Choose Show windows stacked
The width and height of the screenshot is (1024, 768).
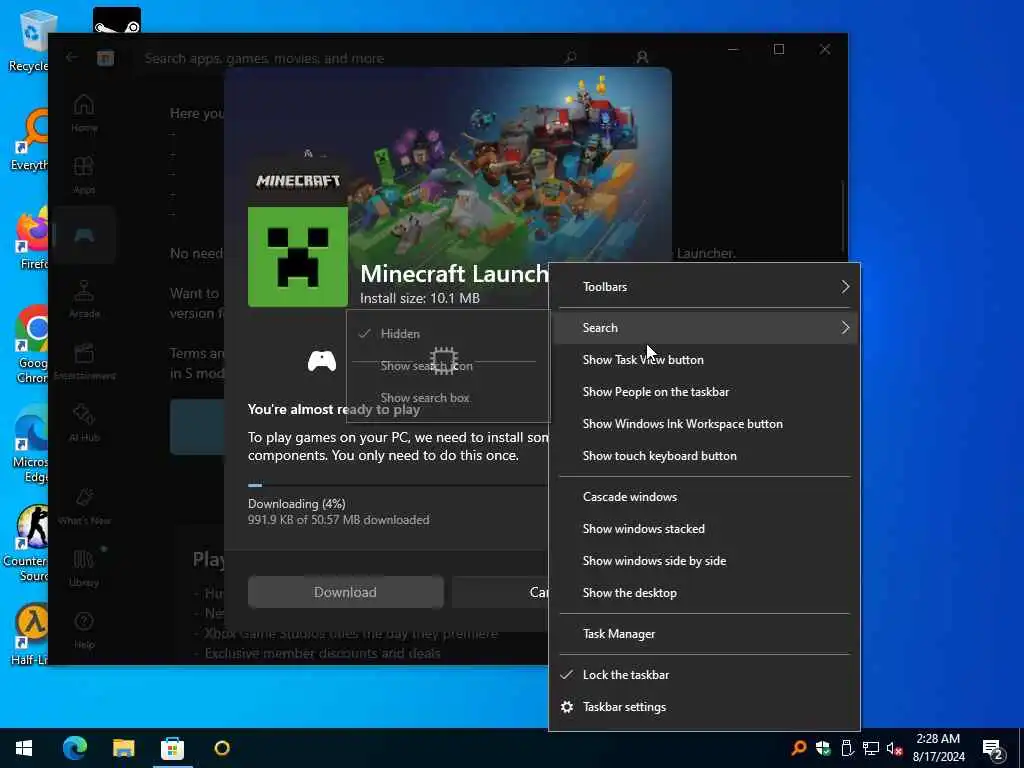coord(705,529)
